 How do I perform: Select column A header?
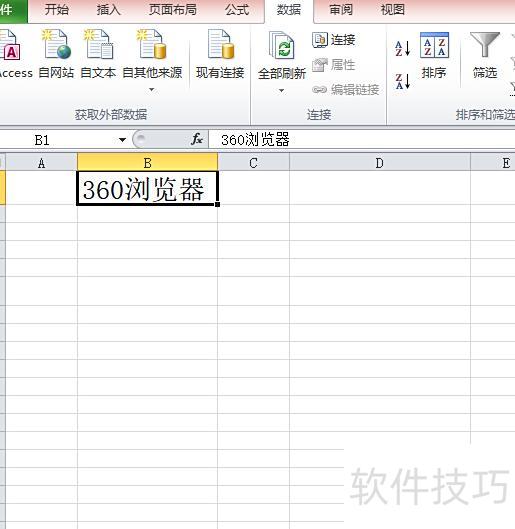(41, 163)
